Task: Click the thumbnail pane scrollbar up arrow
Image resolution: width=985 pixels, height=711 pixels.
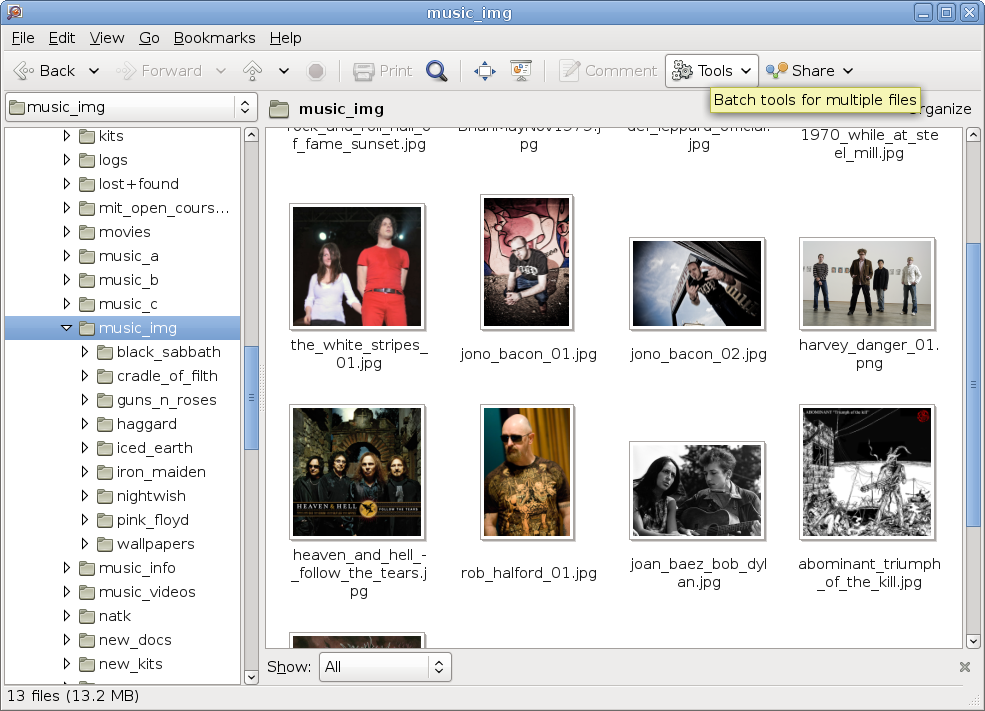Action: click(x=973, y=135)
